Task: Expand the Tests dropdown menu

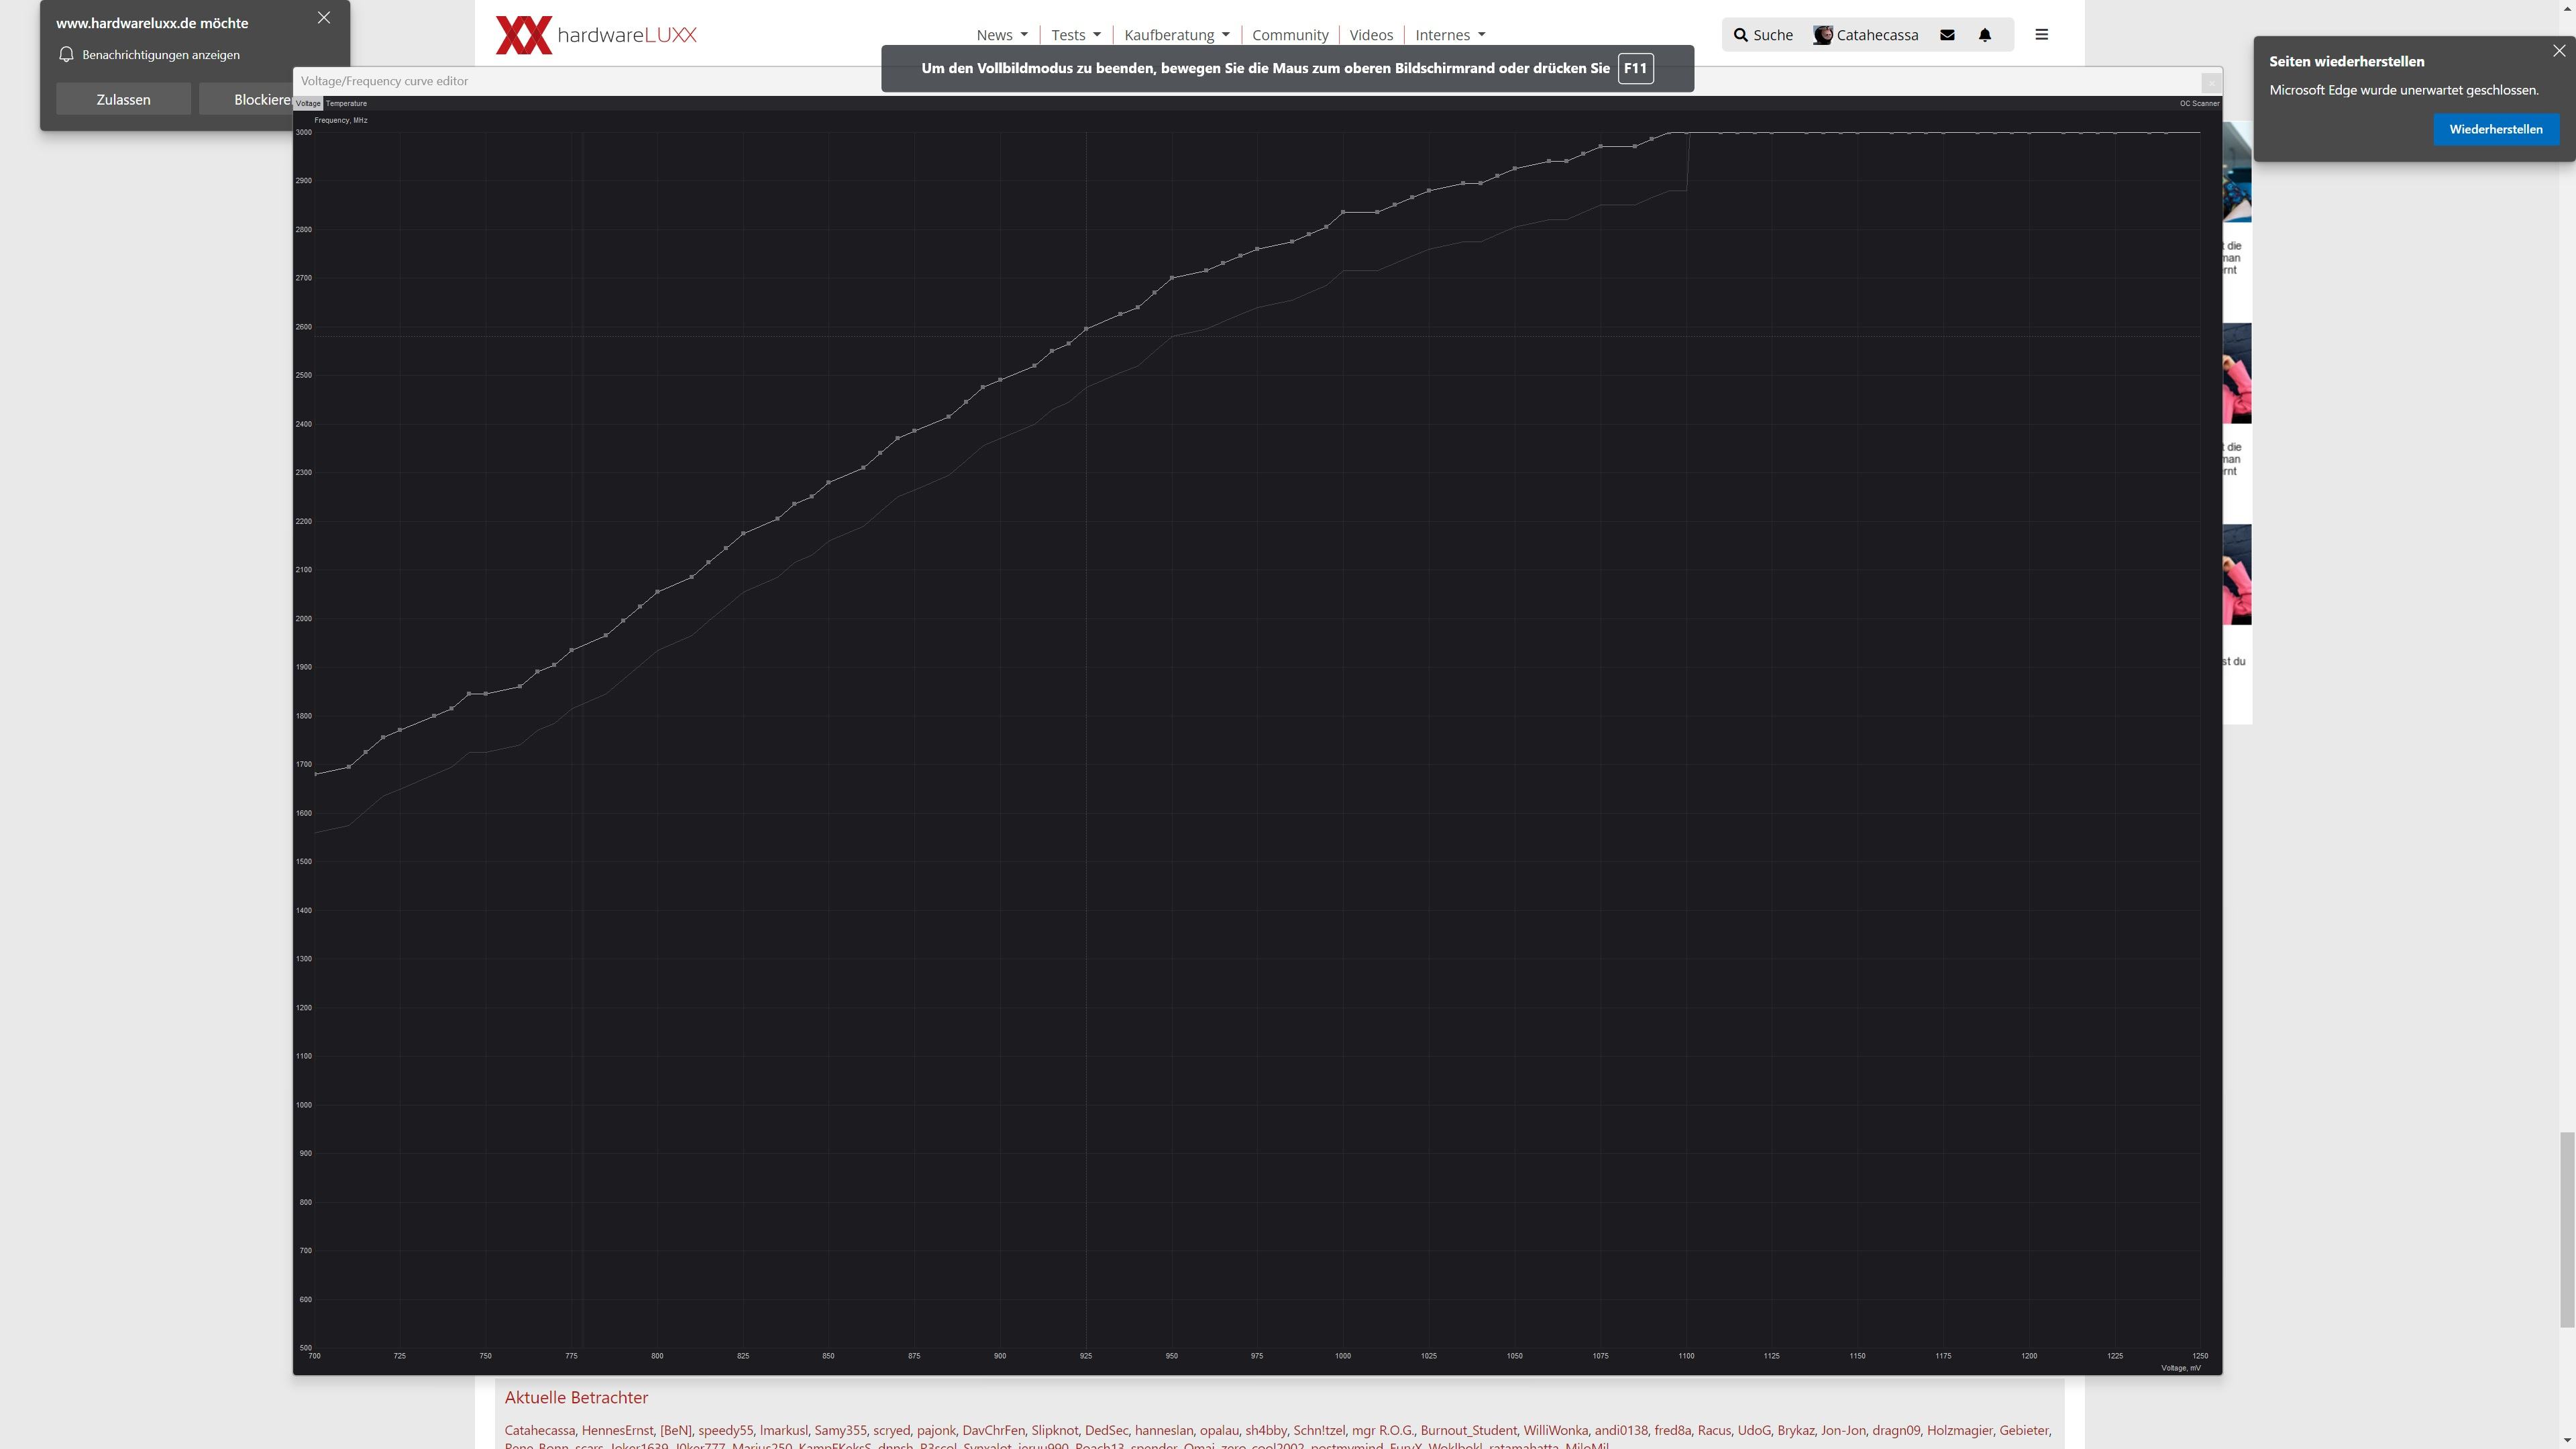Action: (1076, 35)
